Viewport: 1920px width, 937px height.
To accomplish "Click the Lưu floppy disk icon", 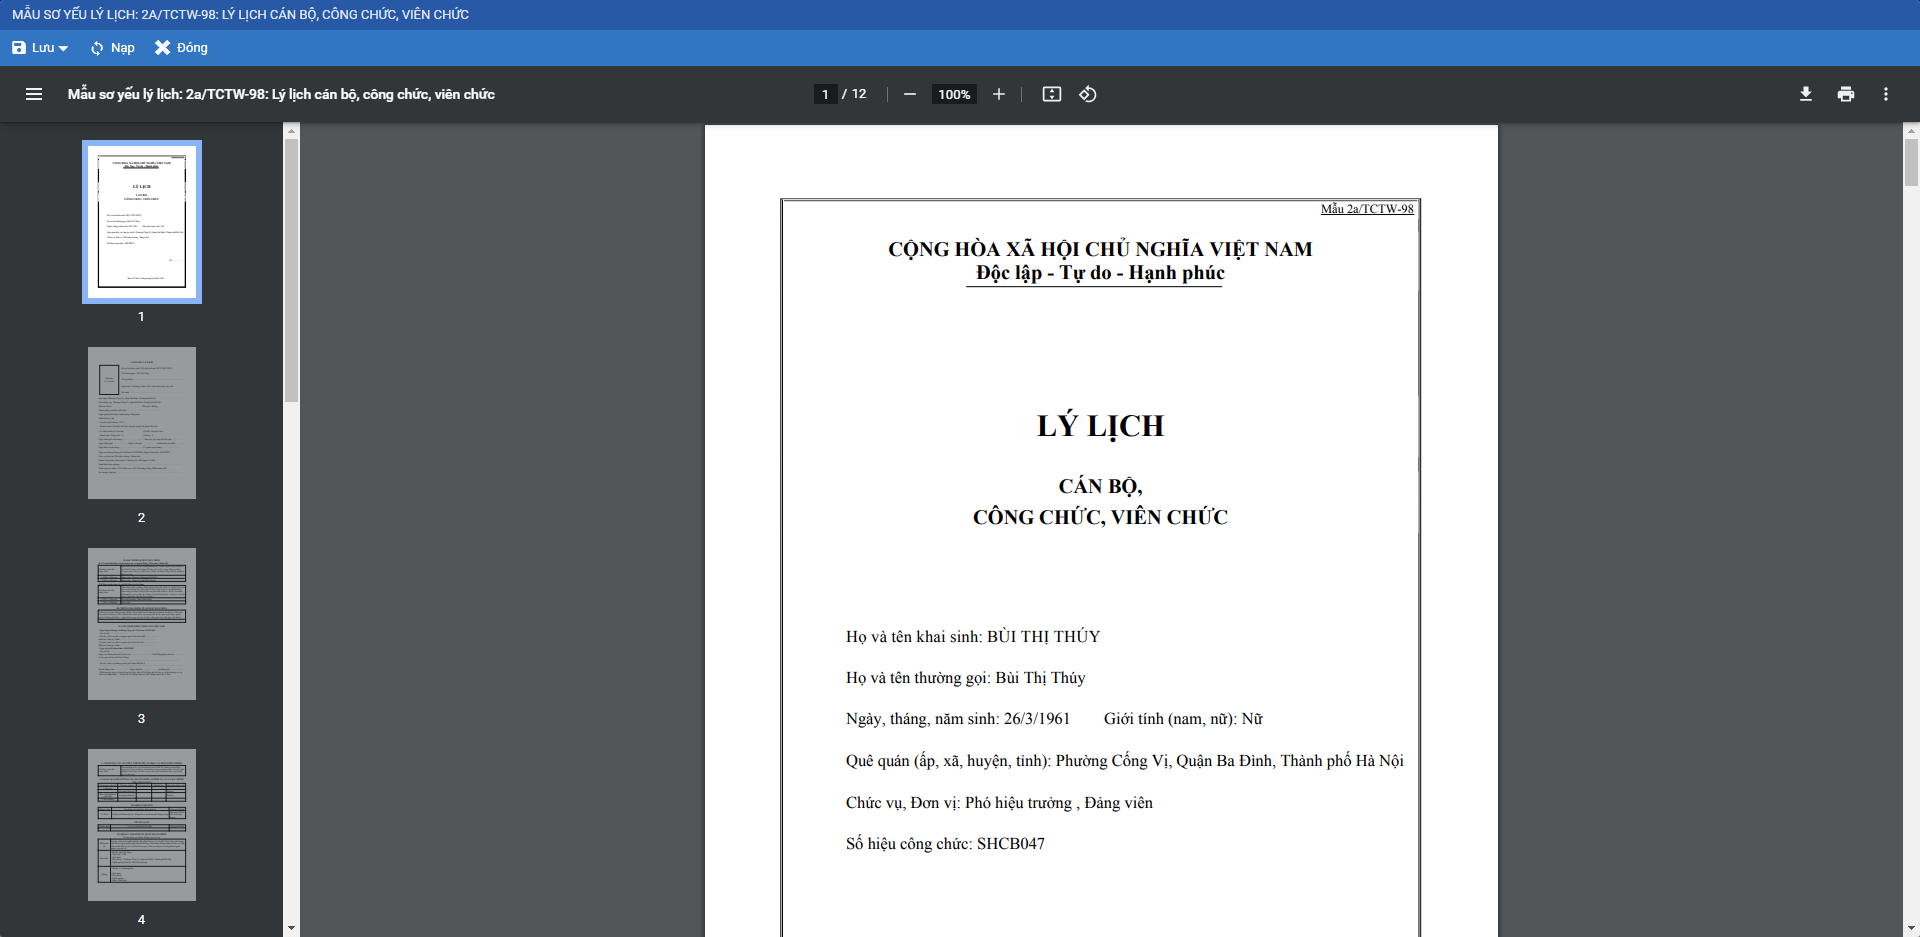I will [x=19, y=48].
